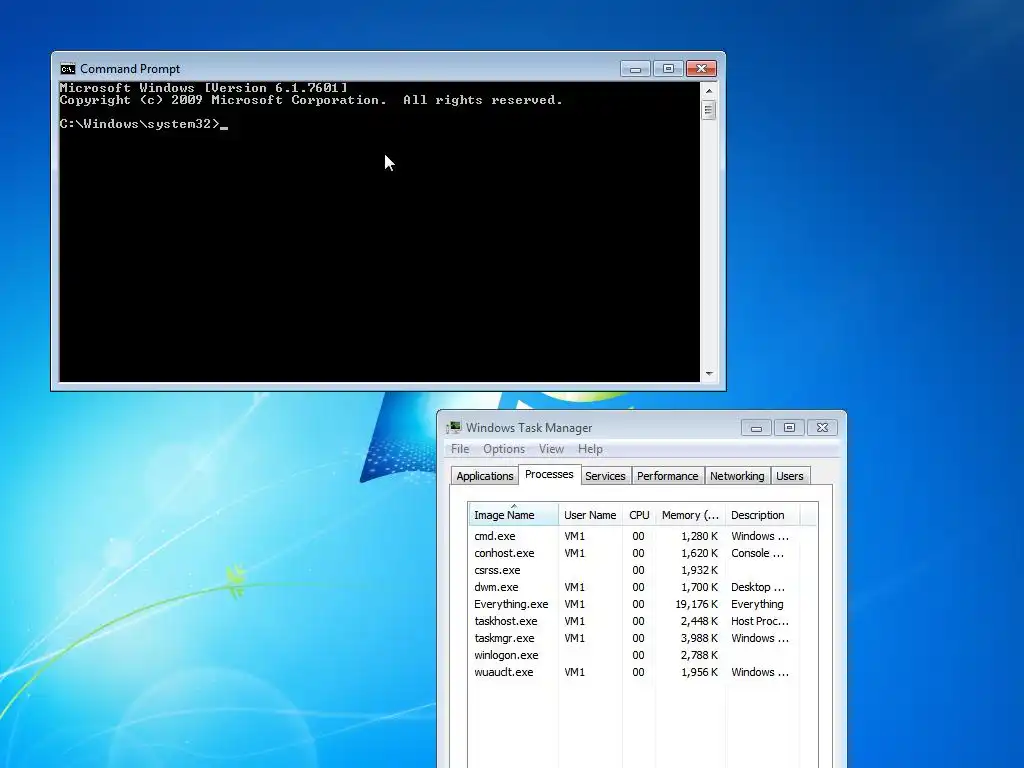Sort processes by Image Name column
The width and height of the screenshot is (1024, 768).
tap(513, 515)
